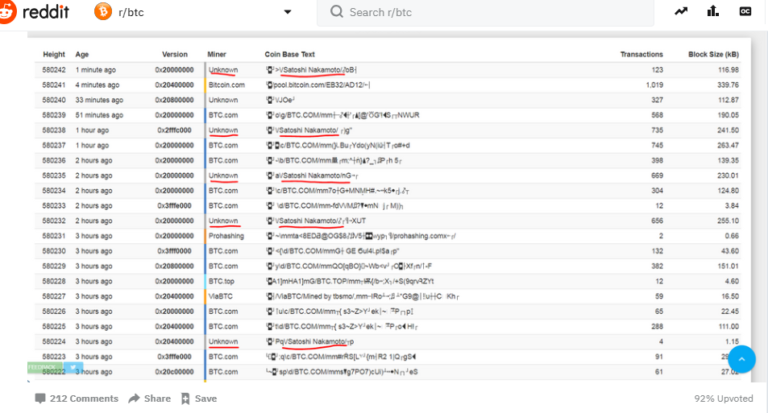
Task: Open the ViaBTC miner link
Action: [221, 296]
